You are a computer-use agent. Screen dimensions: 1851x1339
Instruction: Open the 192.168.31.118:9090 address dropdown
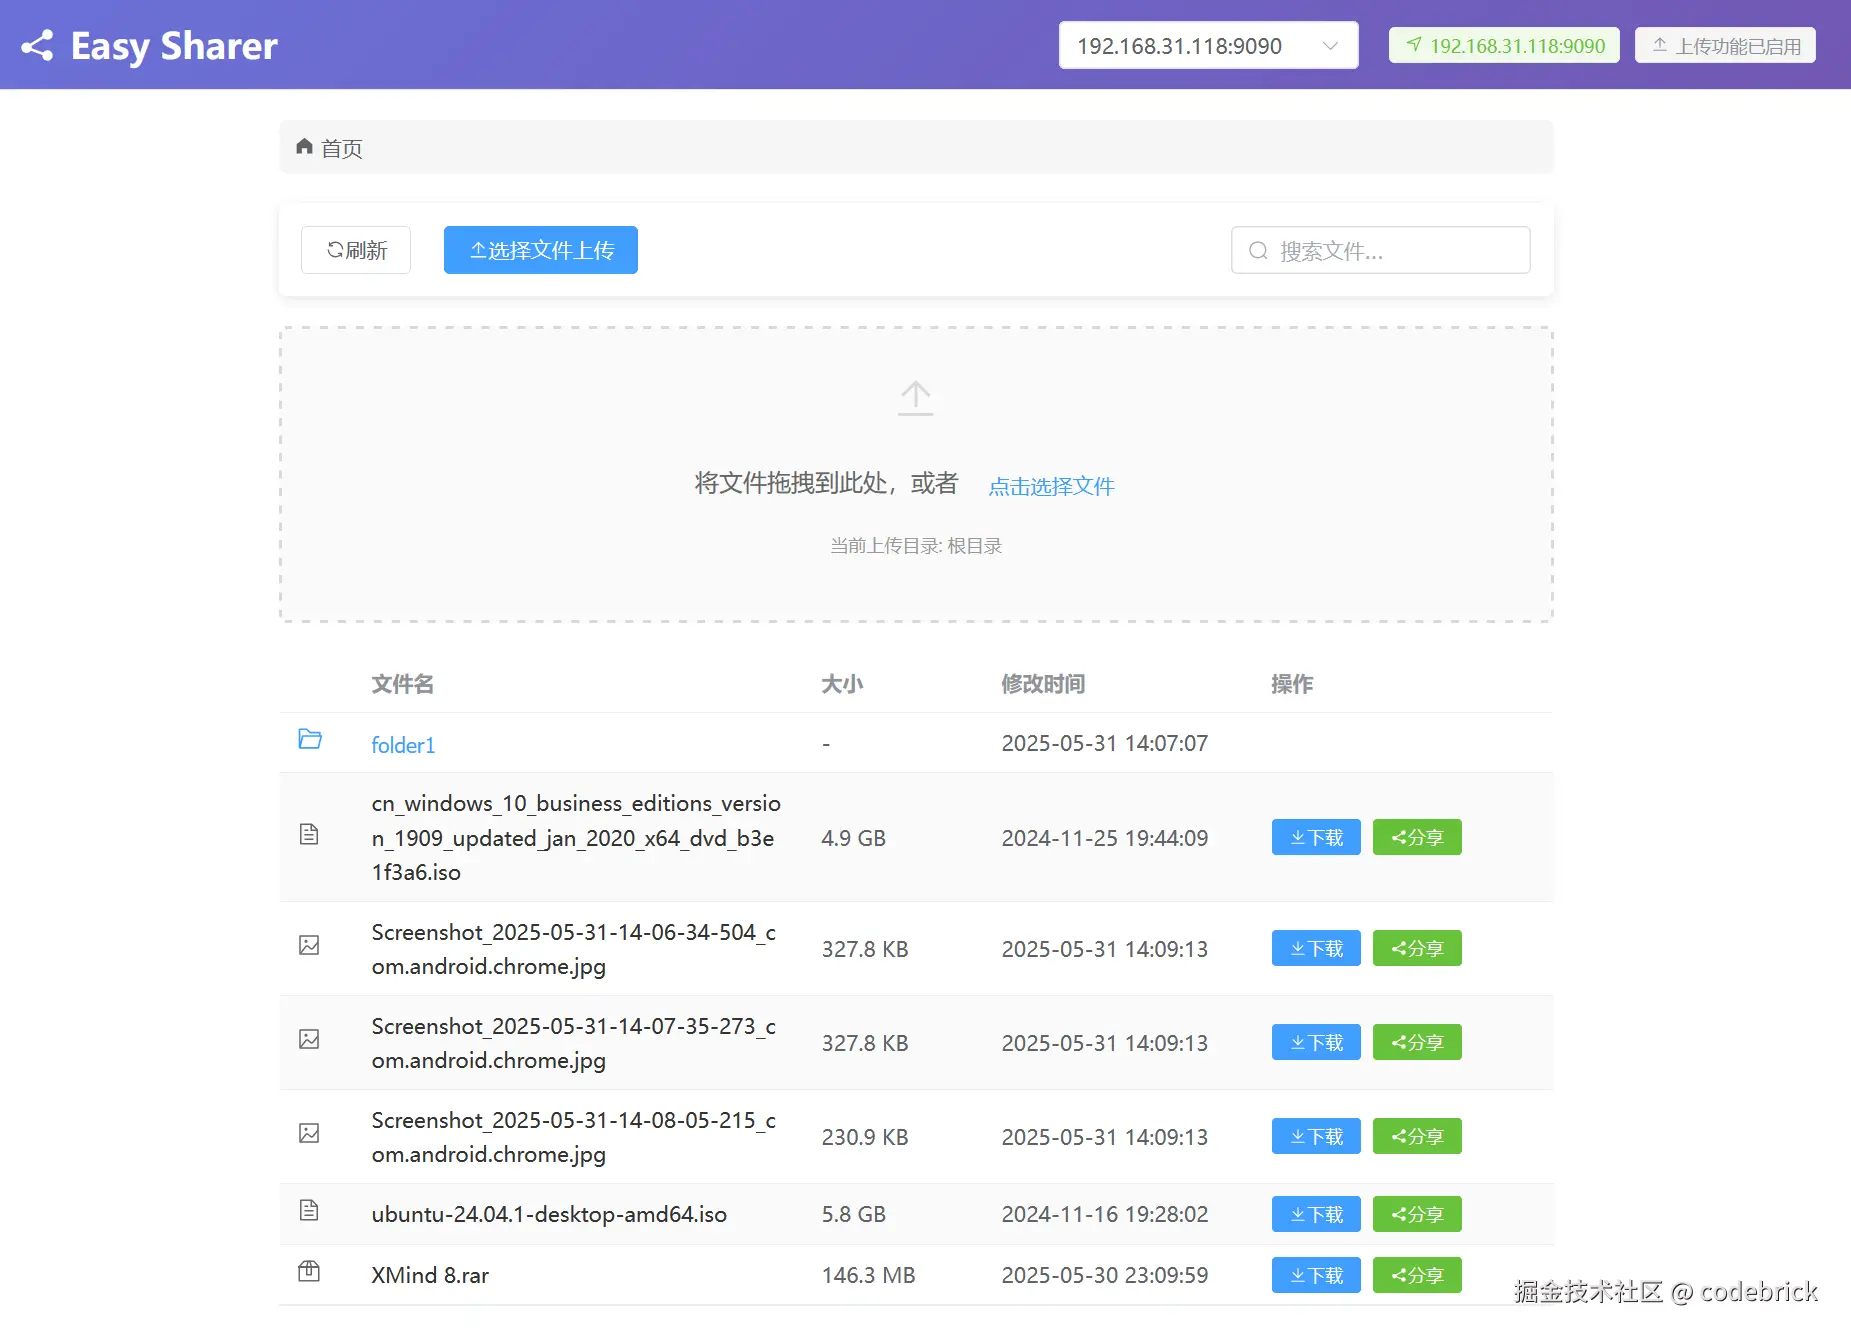coord(1208,46)
